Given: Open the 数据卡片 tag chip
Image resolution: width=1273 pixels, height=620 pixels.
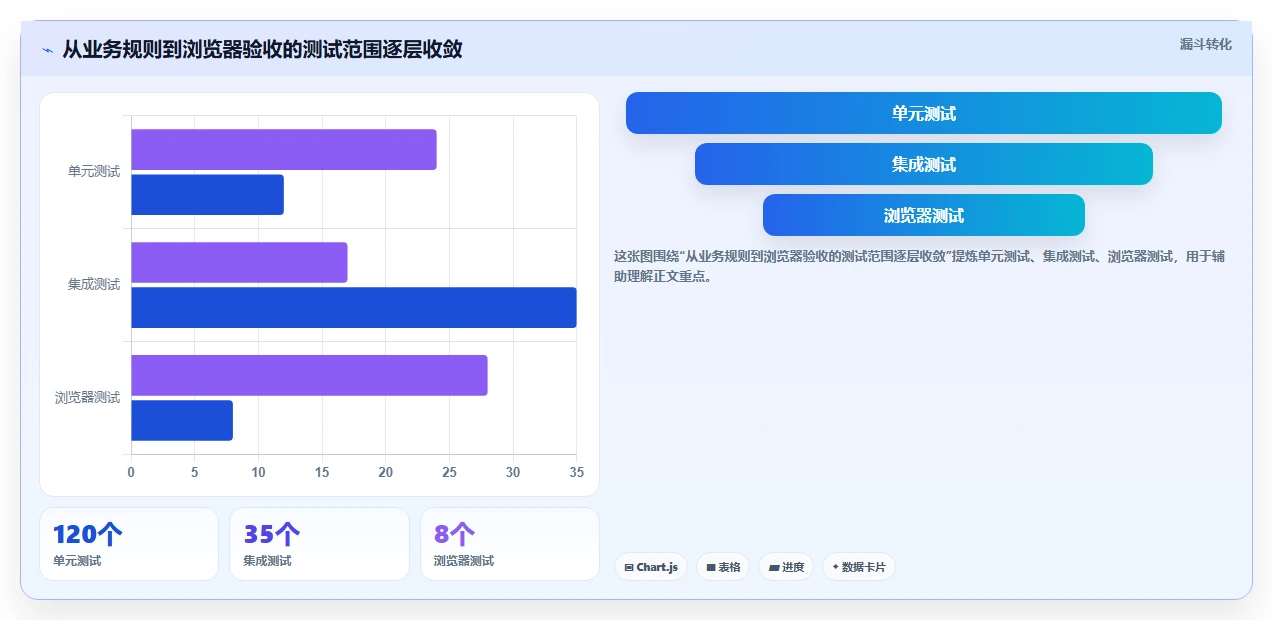Looking at the screenshot, I should [x=858, y=567].
